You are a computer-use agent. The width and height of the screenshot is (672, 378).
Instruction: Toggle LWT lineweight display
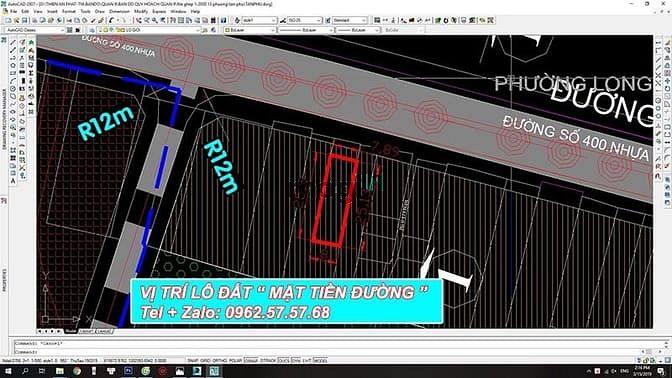[307, 360]
